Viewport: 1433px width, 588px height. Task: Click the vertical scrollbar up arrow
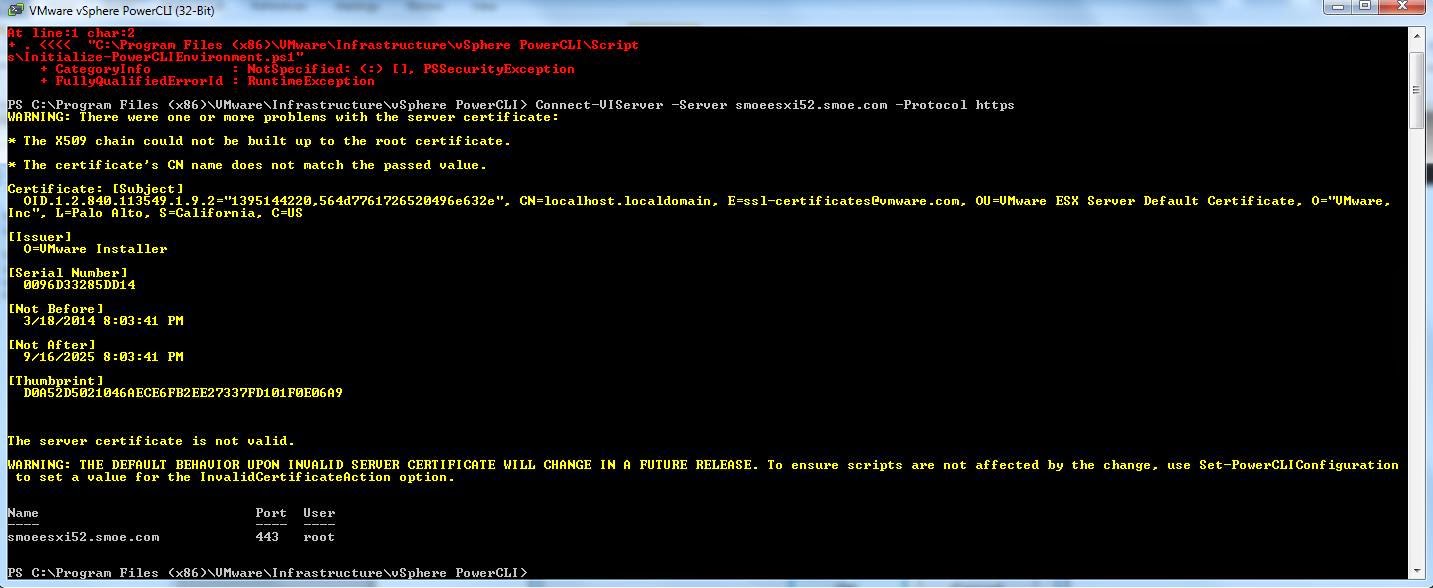(x=1417, y=38)
